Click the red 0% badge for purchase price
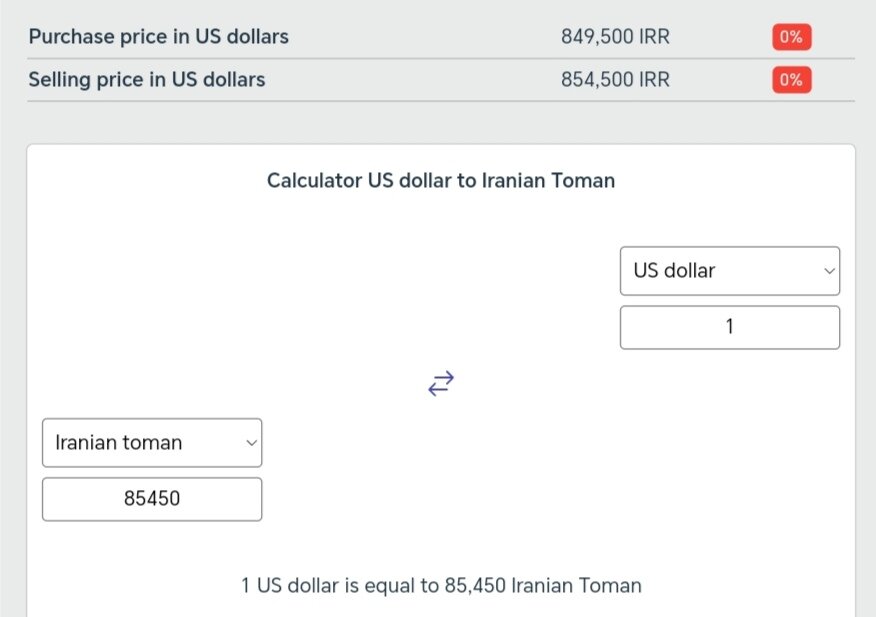 pos(790,37)
